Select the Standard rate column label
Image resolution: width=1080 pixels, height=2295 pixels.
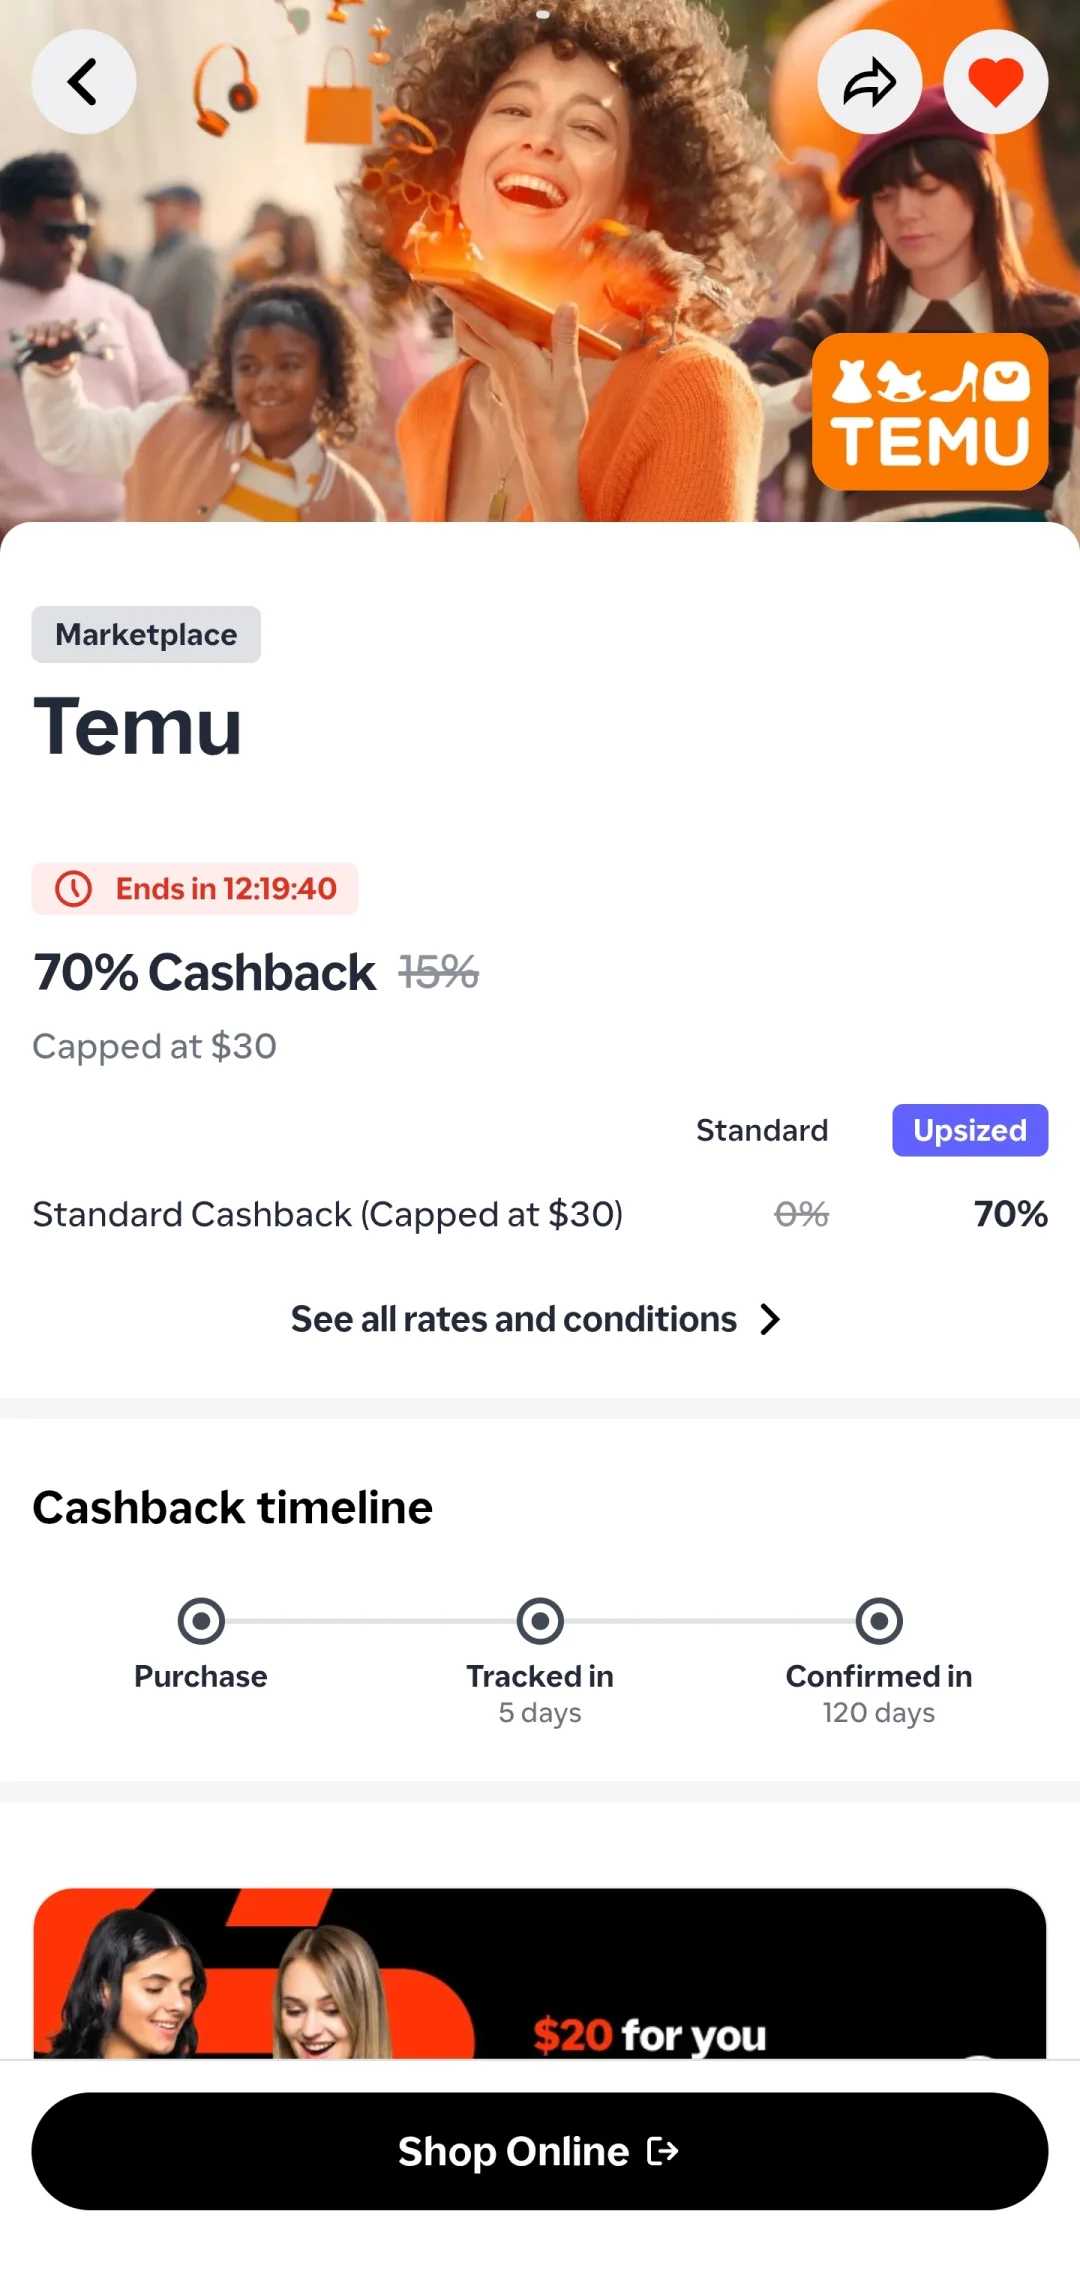coord(762,1130)
